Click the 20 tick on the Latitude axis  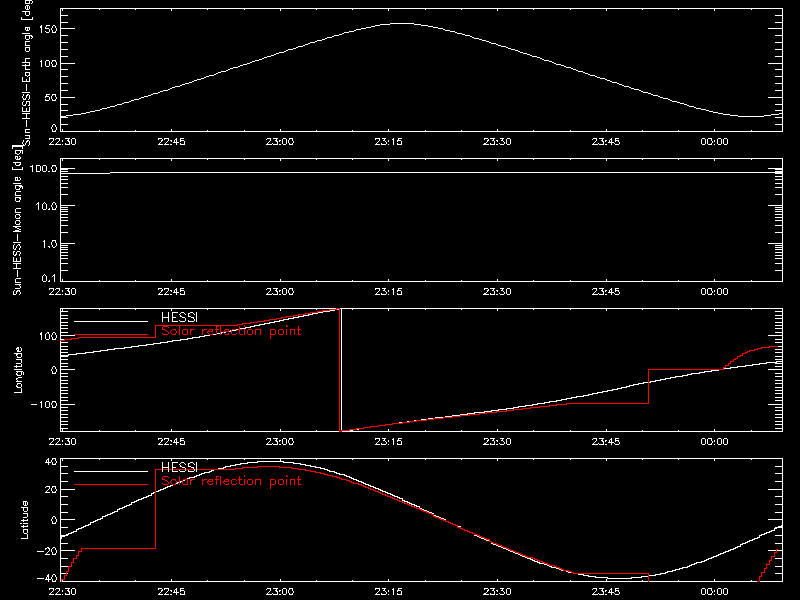pos(51,490)
